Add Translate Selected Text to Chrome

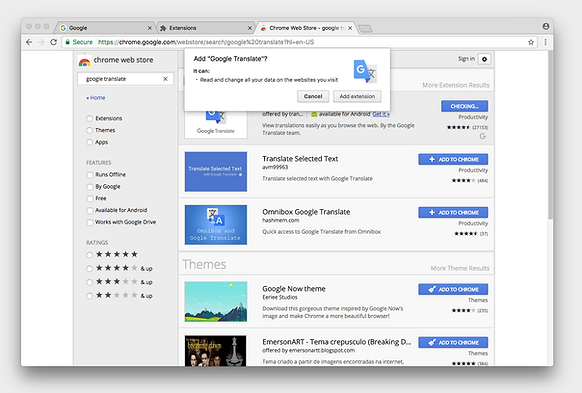(453, 160)
